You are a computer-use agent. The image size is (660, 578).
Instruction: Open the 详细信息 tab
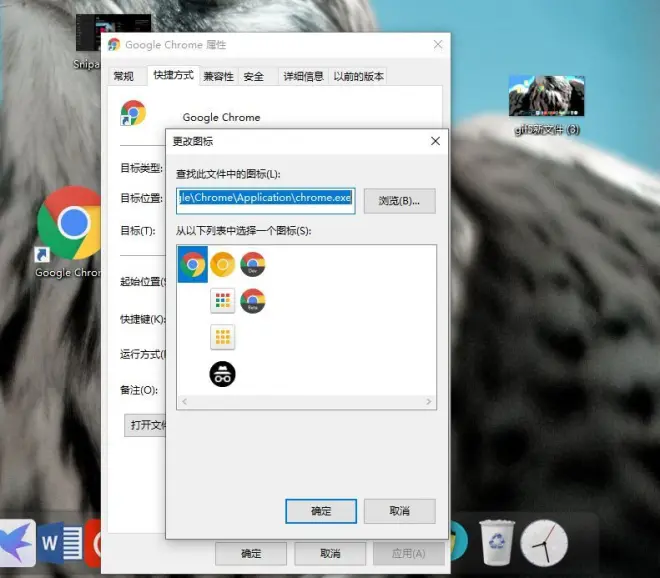[x=303, y=77]
